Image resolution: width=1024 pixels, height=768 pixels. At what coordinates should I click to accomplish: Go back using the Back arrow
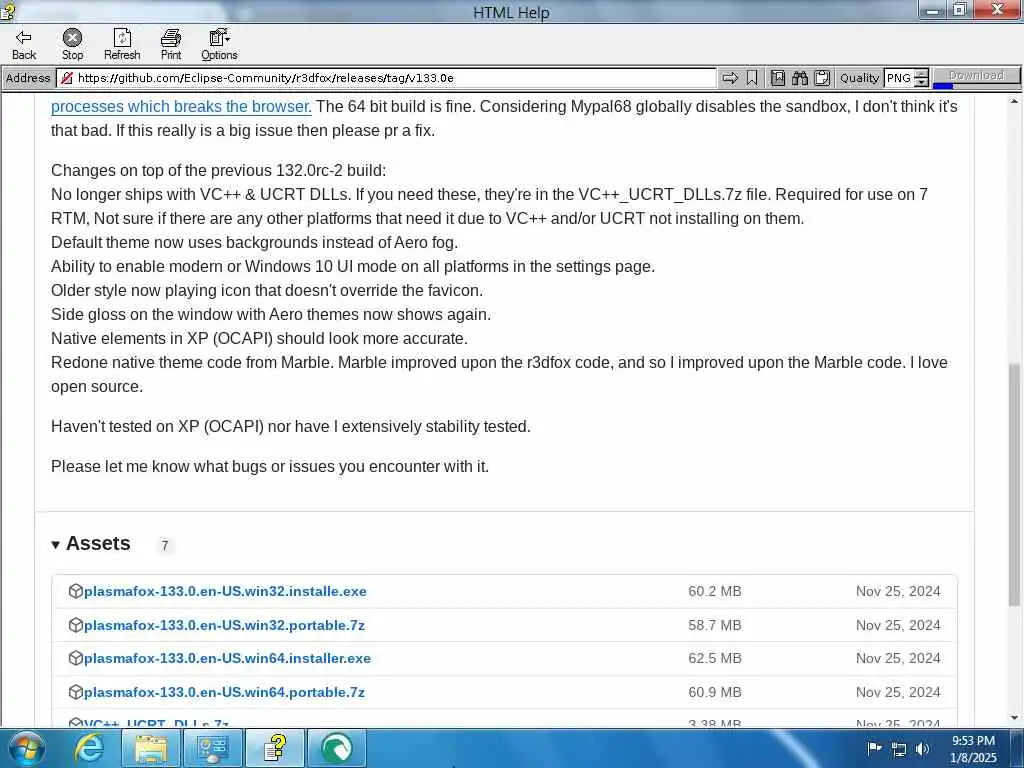[24, 44]
